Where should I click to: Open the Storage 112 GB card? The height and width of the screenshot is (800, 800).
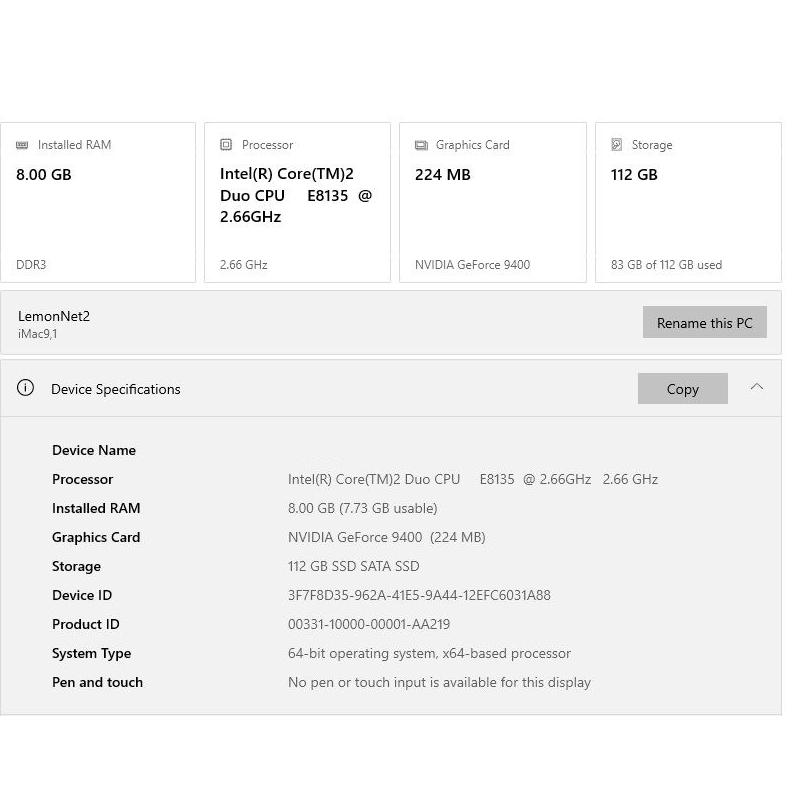[688, 202]
